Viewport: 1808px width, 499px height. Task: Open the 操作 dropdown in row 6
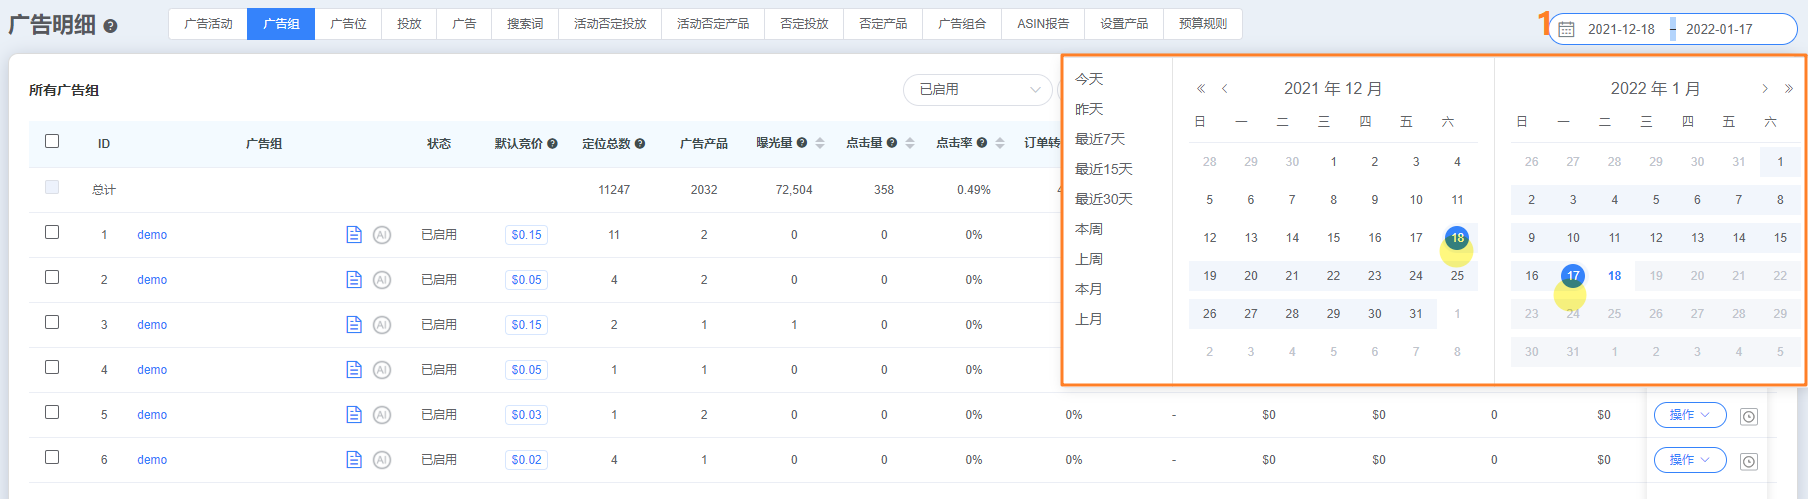(x=1689, y=460)
